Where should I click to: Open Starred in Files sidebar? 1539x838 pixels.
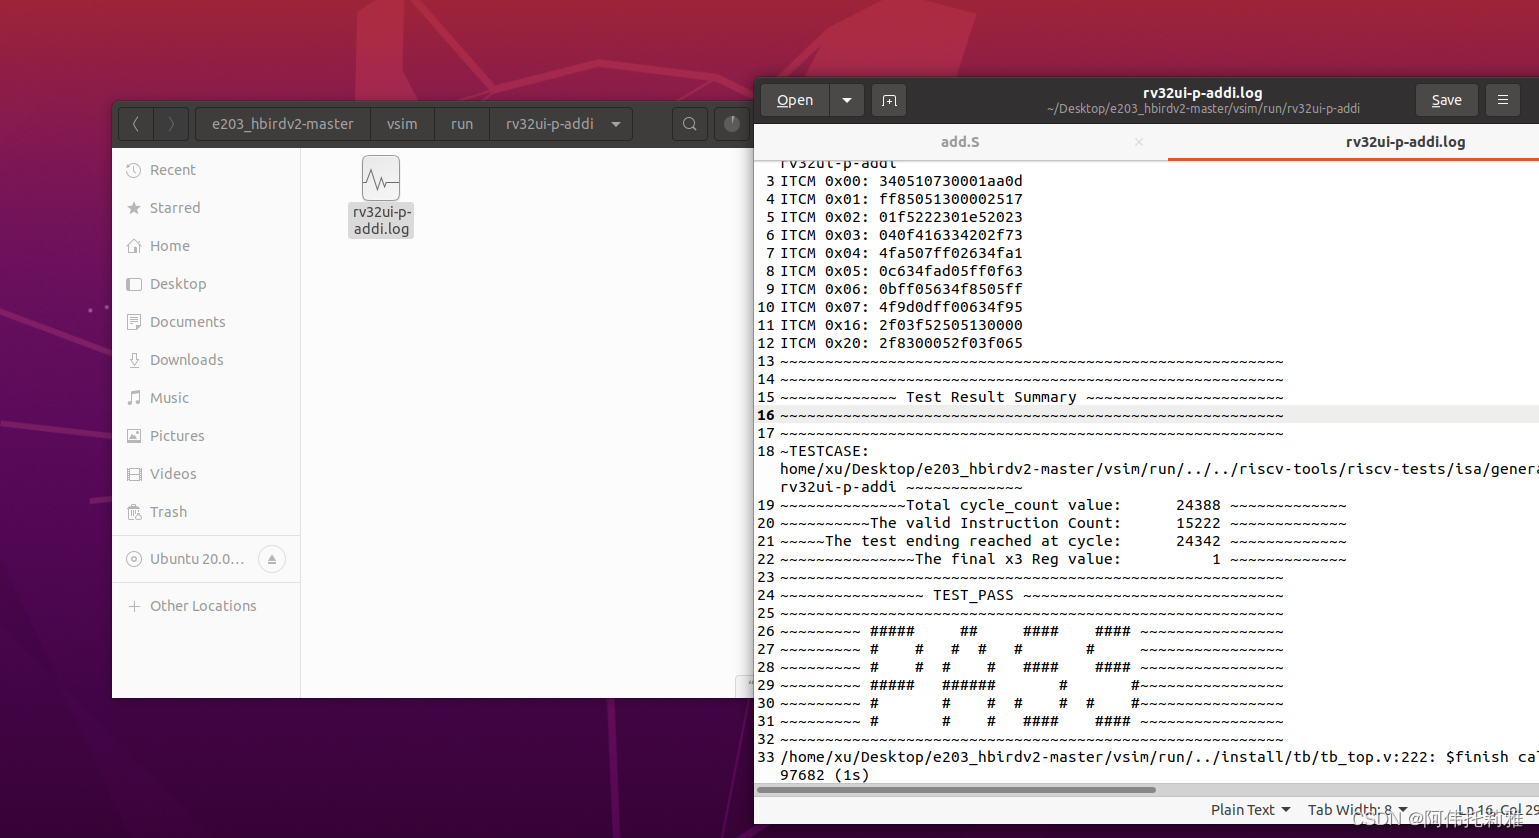click(x=206, y=208)
